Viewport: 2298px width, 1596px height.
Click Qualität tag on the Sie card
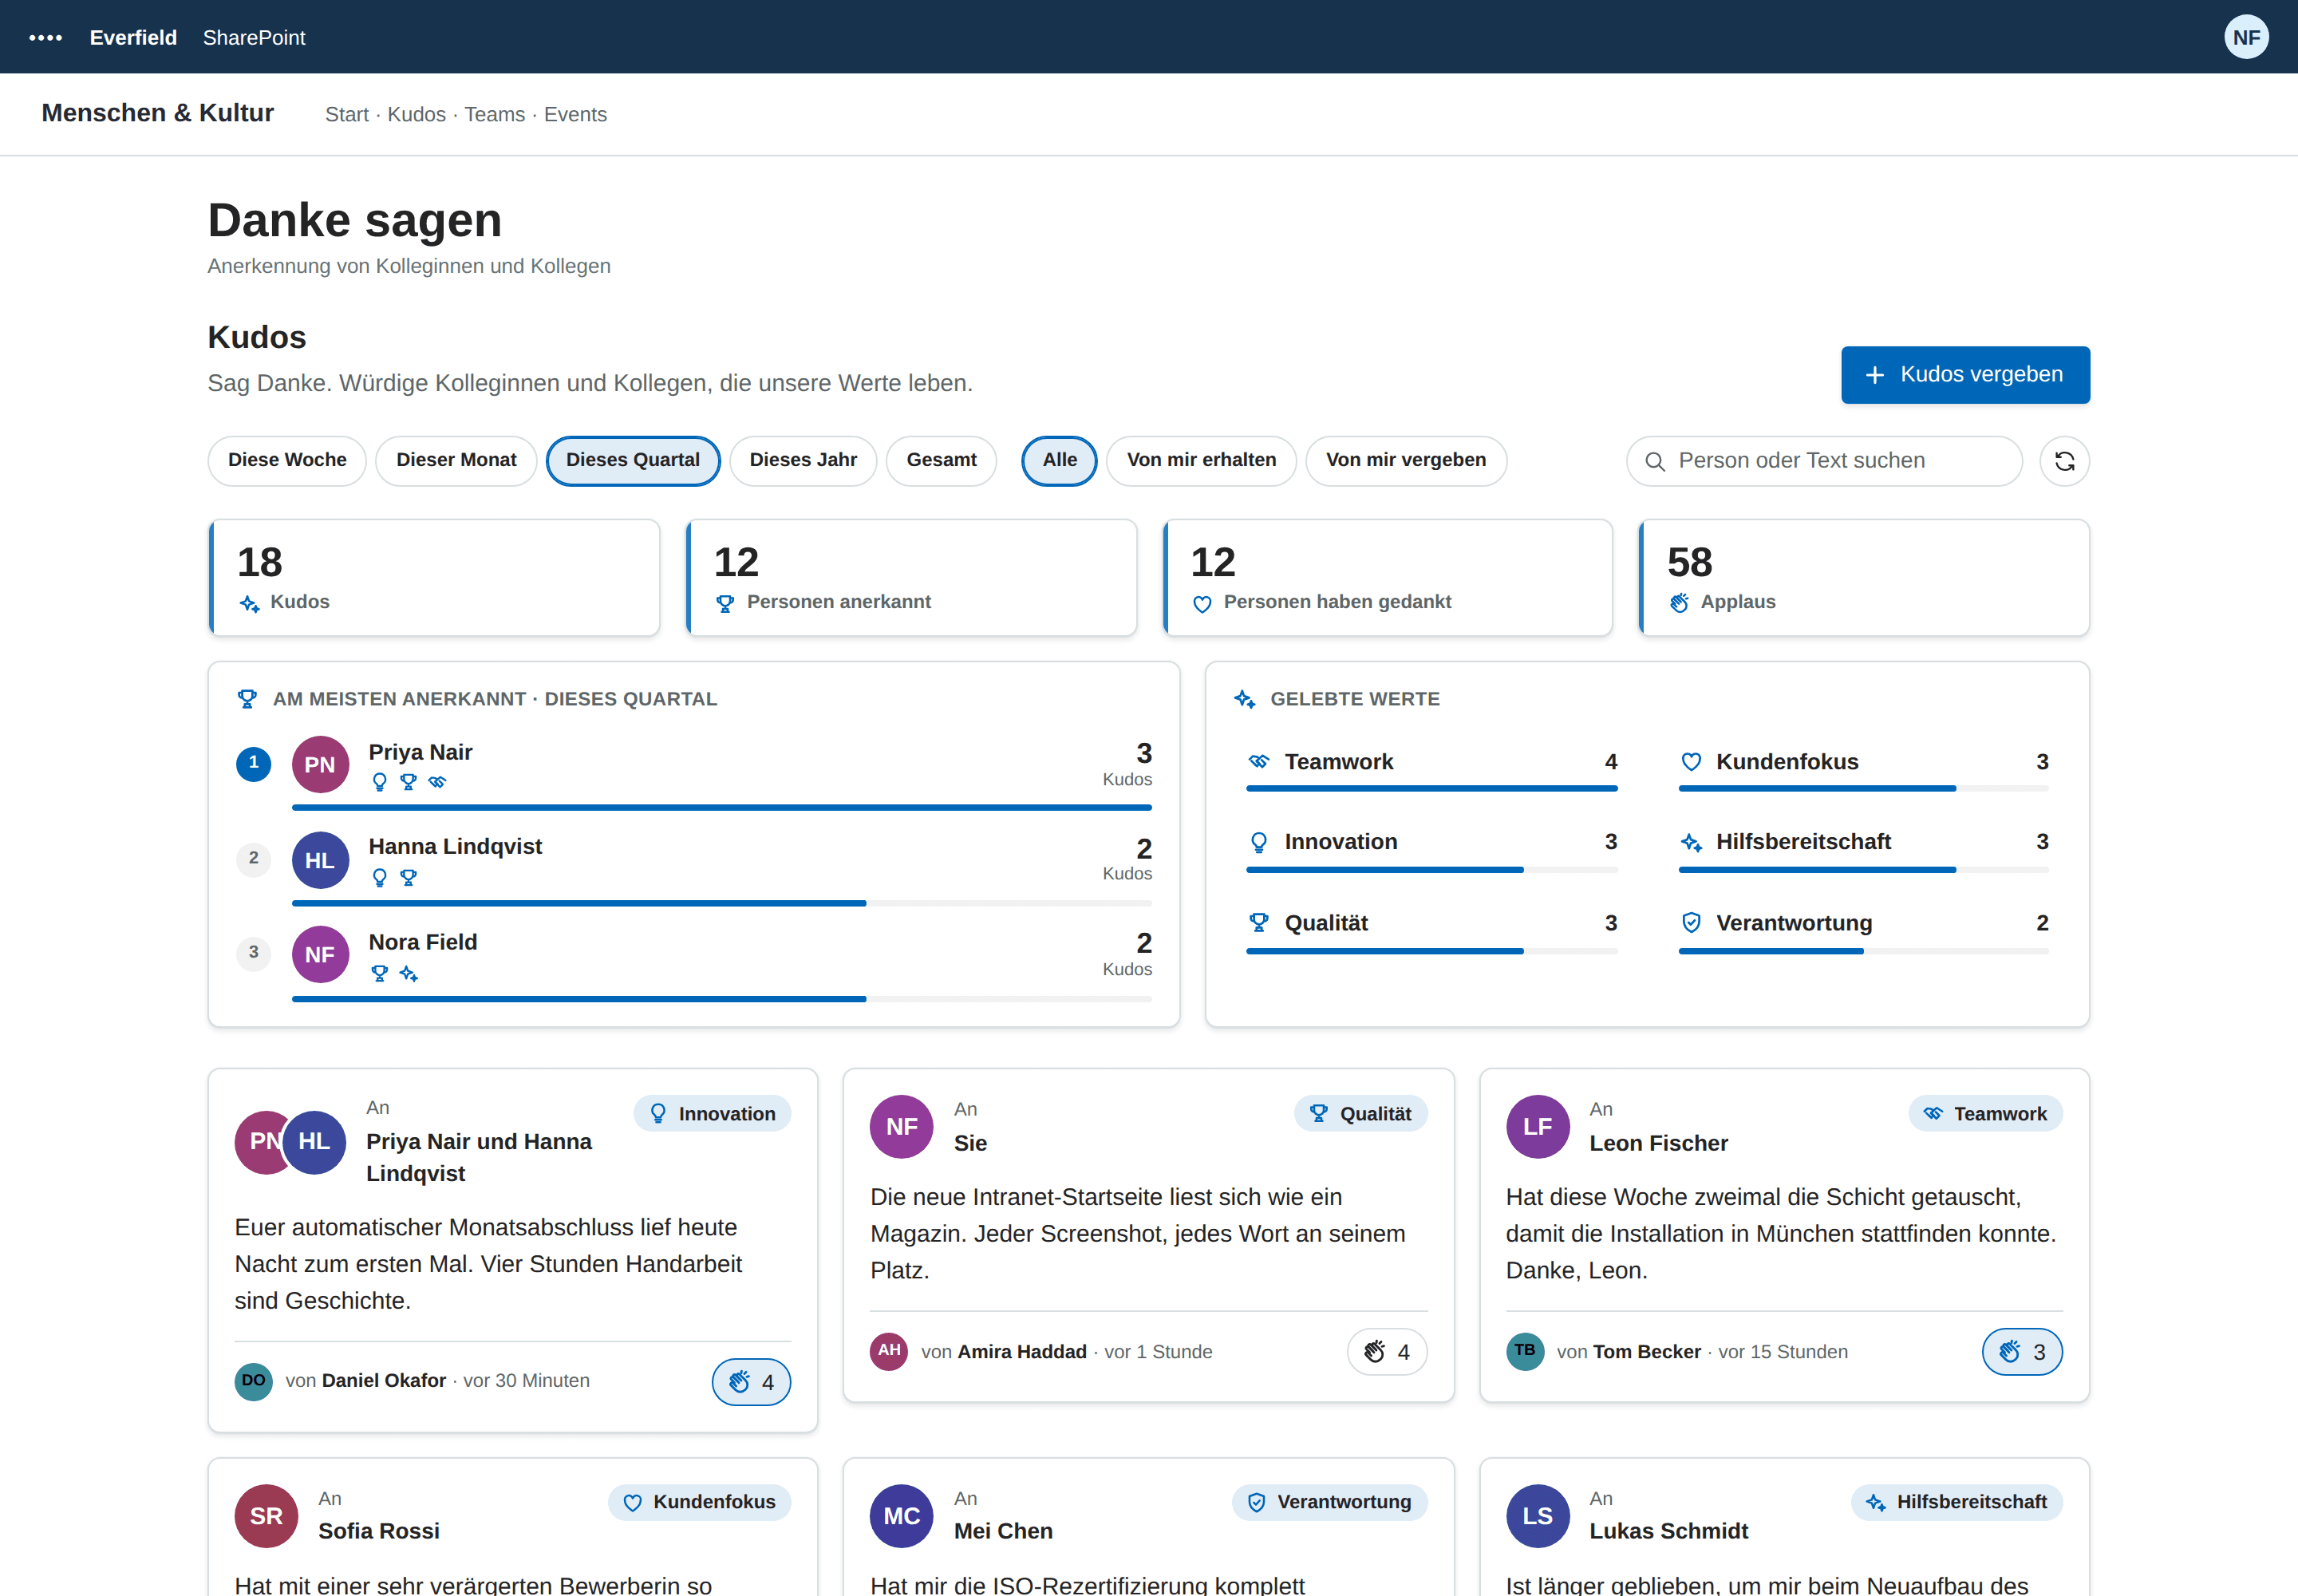[x=1360, y=1114]
